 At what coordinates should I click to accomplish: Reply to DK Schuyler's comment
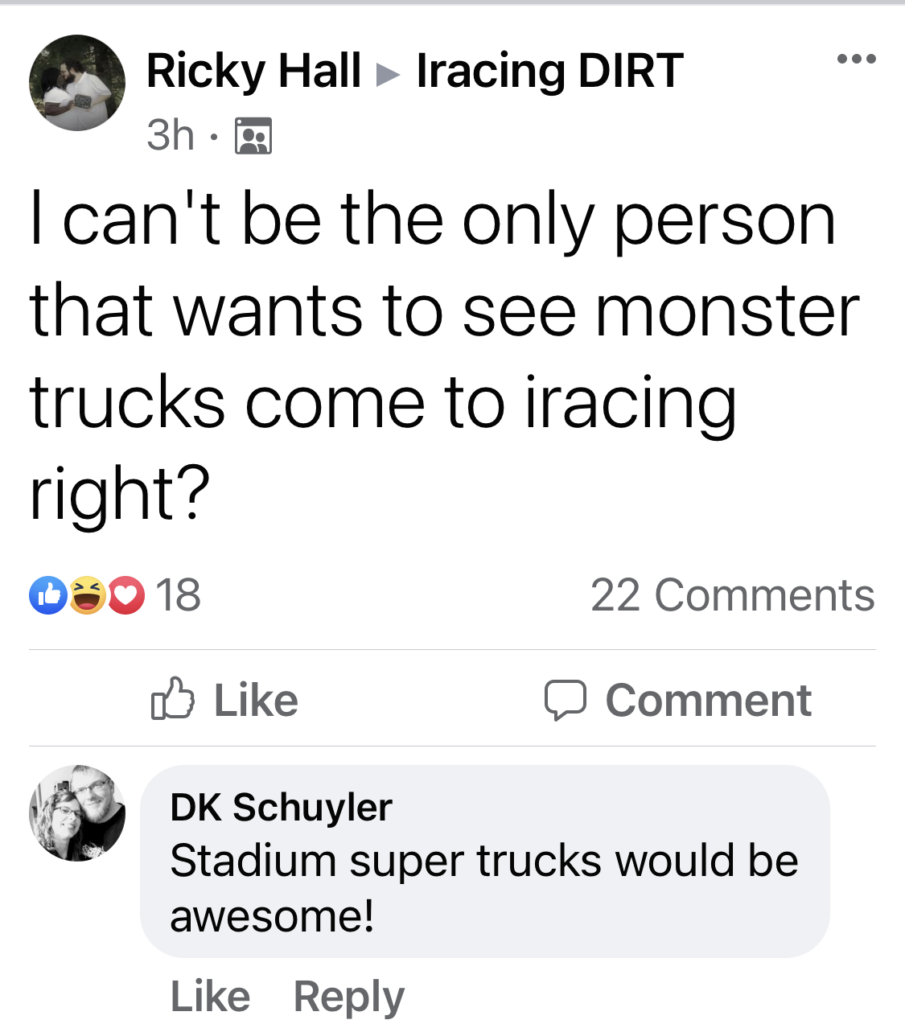(x=349, y=996)
